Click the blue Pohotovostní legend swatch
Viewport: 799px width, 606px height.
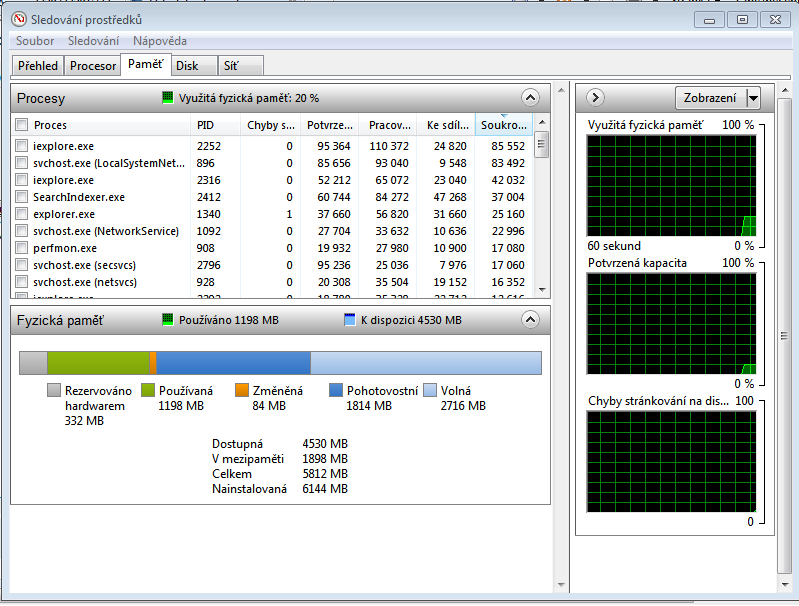(336, 390)
